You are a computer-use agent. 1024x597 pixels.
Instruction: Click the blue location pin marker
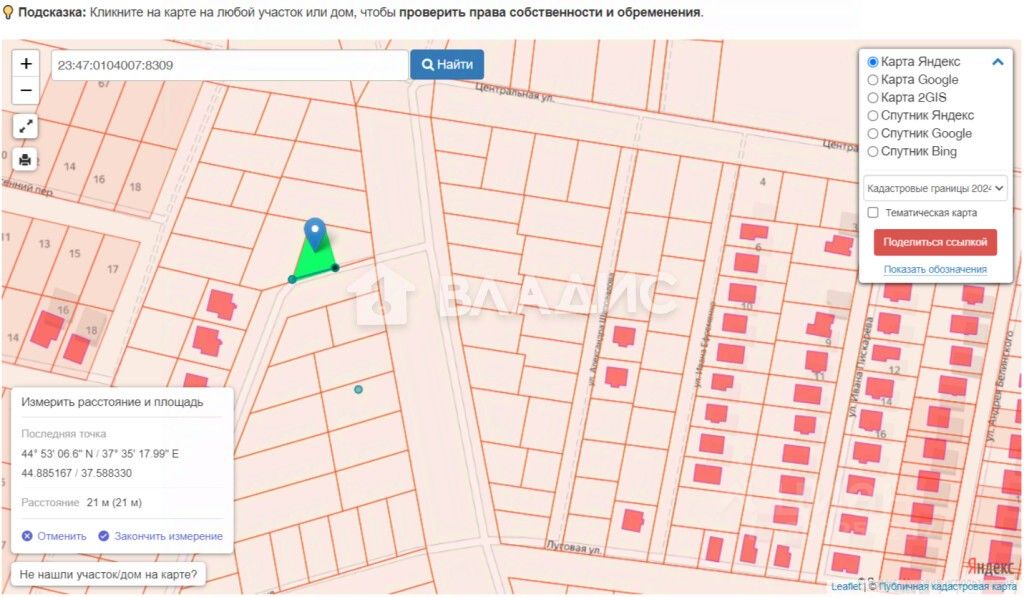(315, 234)
